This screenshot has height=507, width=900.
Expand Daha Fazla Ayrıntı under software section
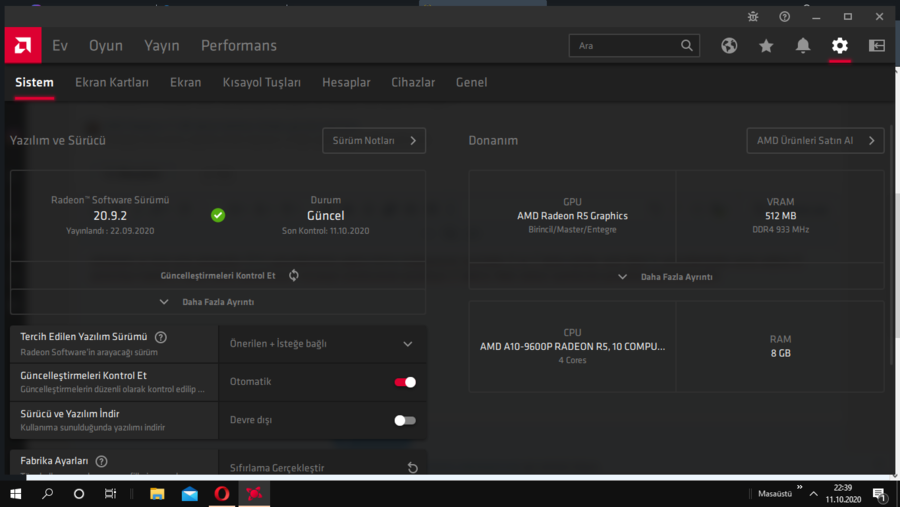click(218, 302)
